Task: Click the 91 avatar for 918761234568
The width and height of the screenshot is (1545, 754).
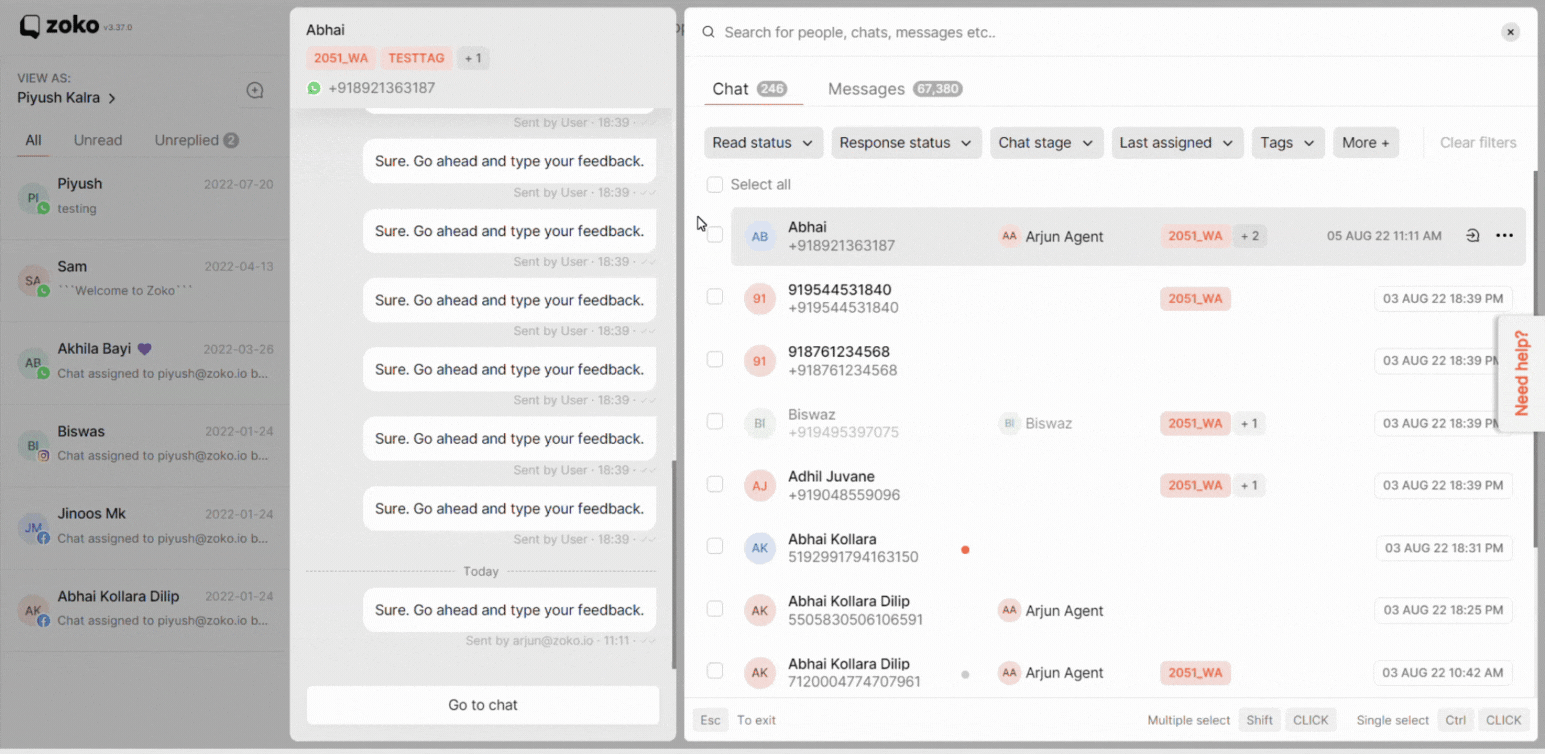Action: pos(760,361)
